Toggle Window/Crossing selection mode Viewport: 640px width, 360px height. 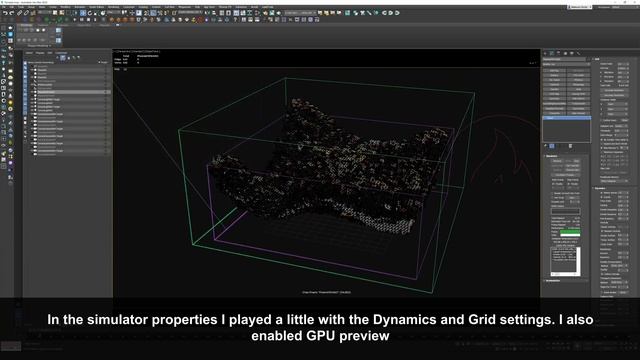pos(75,13)
